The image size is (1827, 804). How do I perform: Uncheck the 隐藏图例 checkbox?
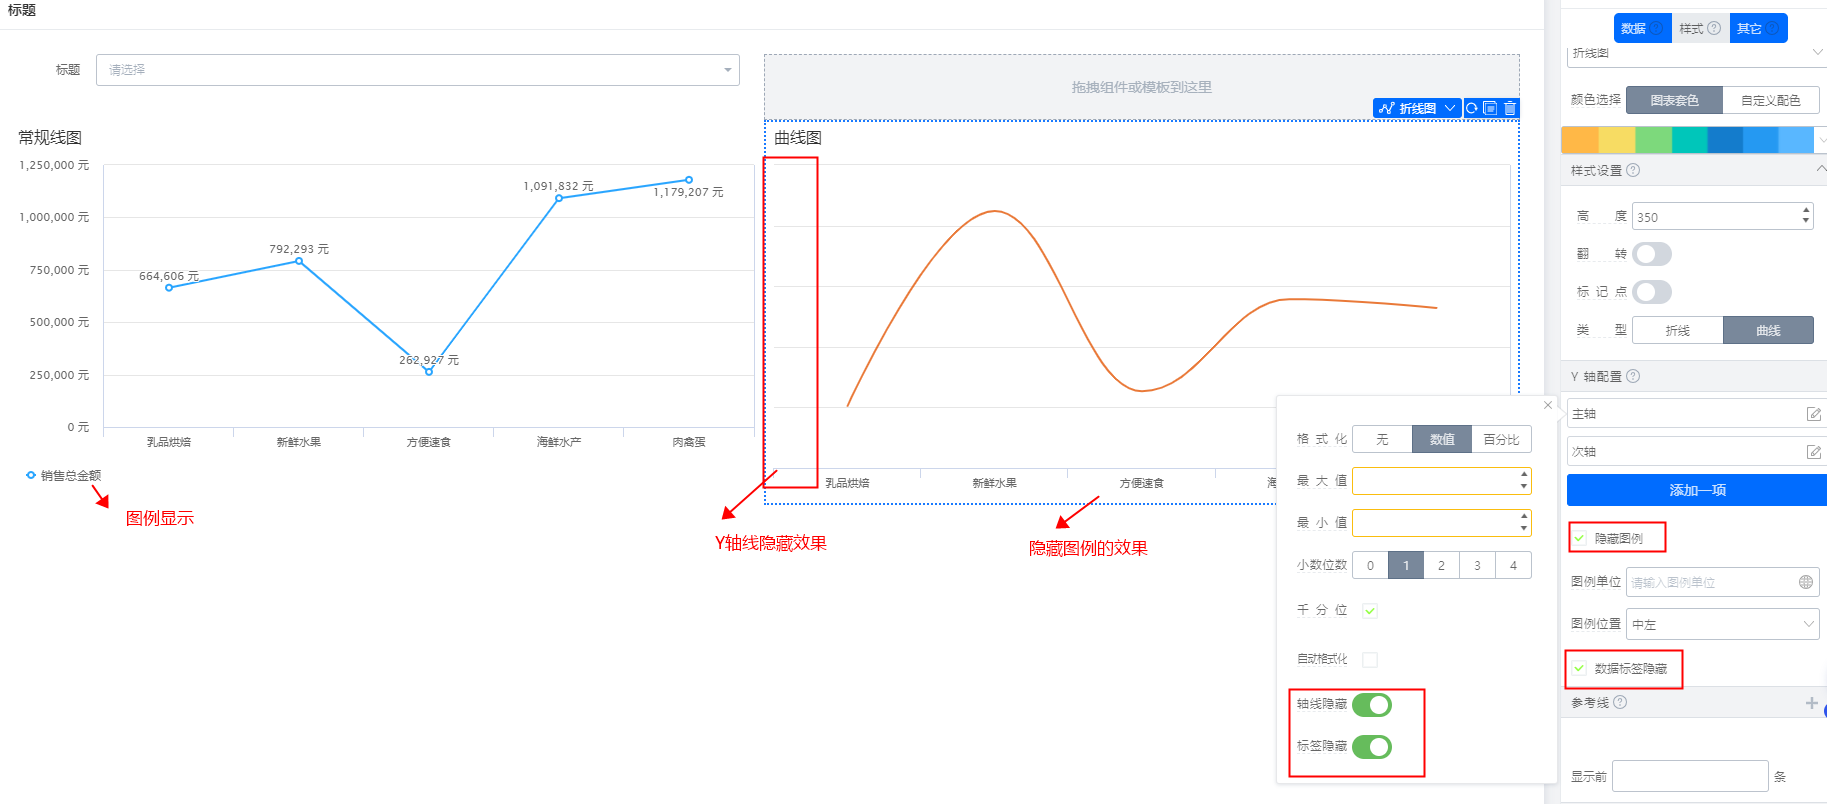coord(1579,538)
